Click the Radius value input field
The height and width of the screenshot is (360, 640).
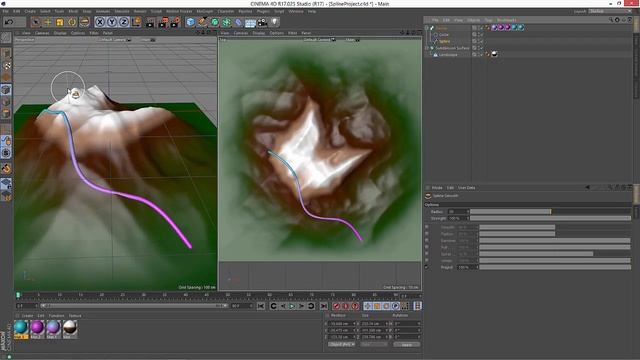coord(458,211)
